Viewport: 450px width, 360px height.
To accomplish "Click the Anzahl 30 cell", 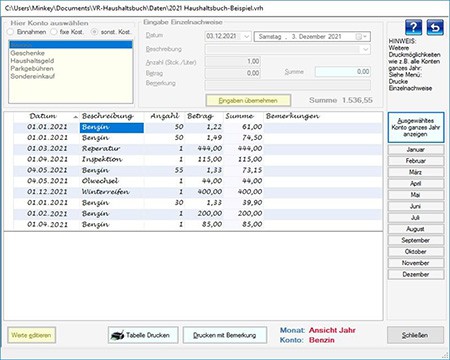I will (x=164, y=203).
